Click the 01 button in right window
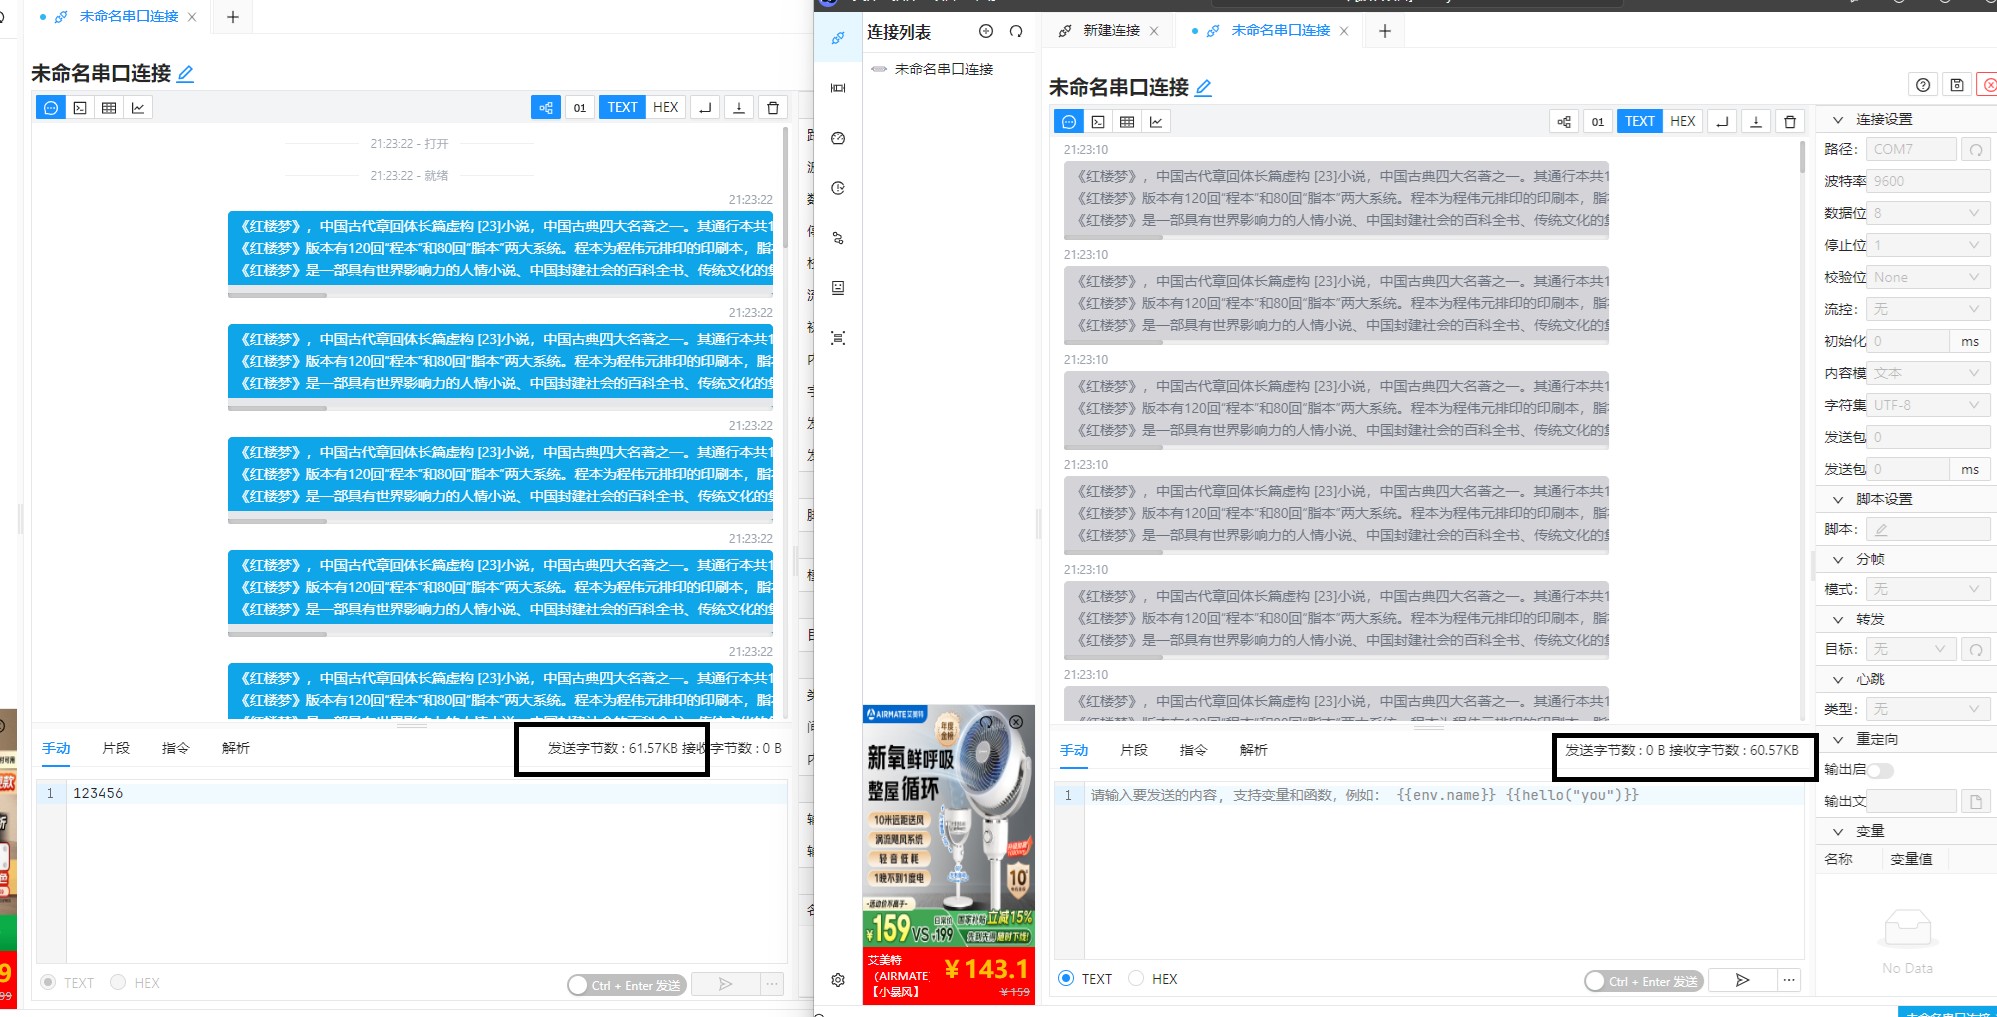Viewport: 1997px width, 1017px height. [x=1598, y=122]
